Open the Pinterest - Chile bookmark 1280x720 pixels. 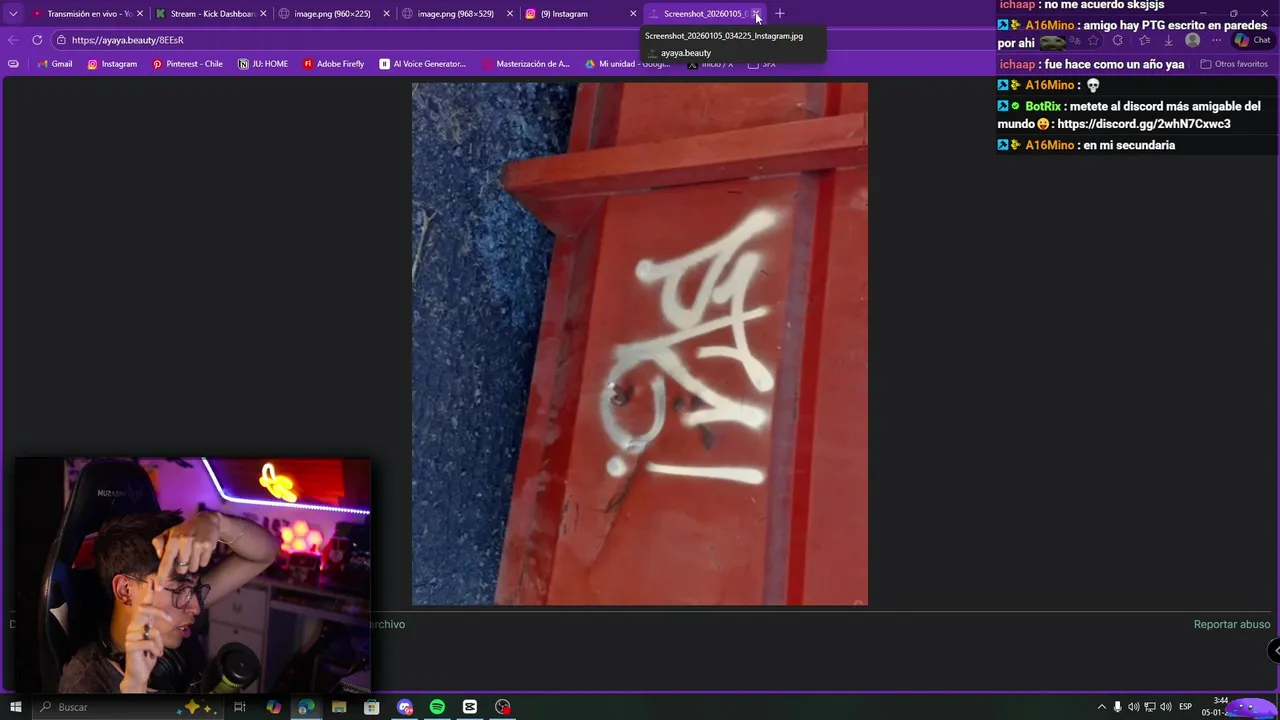pyautogui.click(x=188, y=64)
